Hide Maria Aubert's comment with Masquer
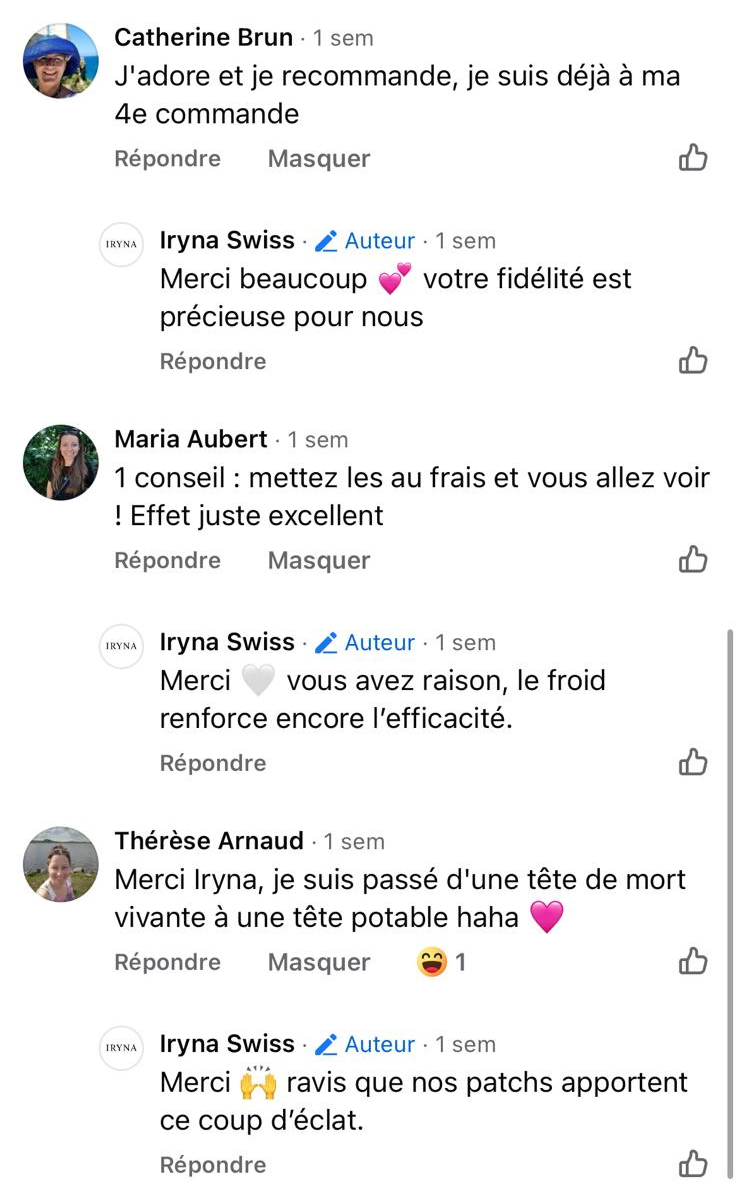The width and height of the screenshot is (739, 1186). tap(319, 561)
